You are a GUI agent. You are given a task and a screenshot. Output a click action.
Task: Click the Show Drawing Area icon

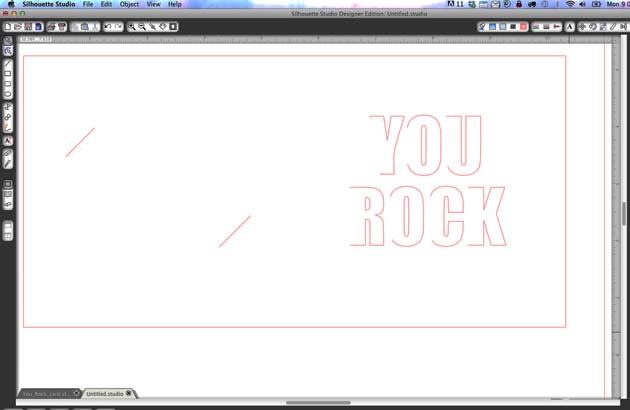click(8, 184)
